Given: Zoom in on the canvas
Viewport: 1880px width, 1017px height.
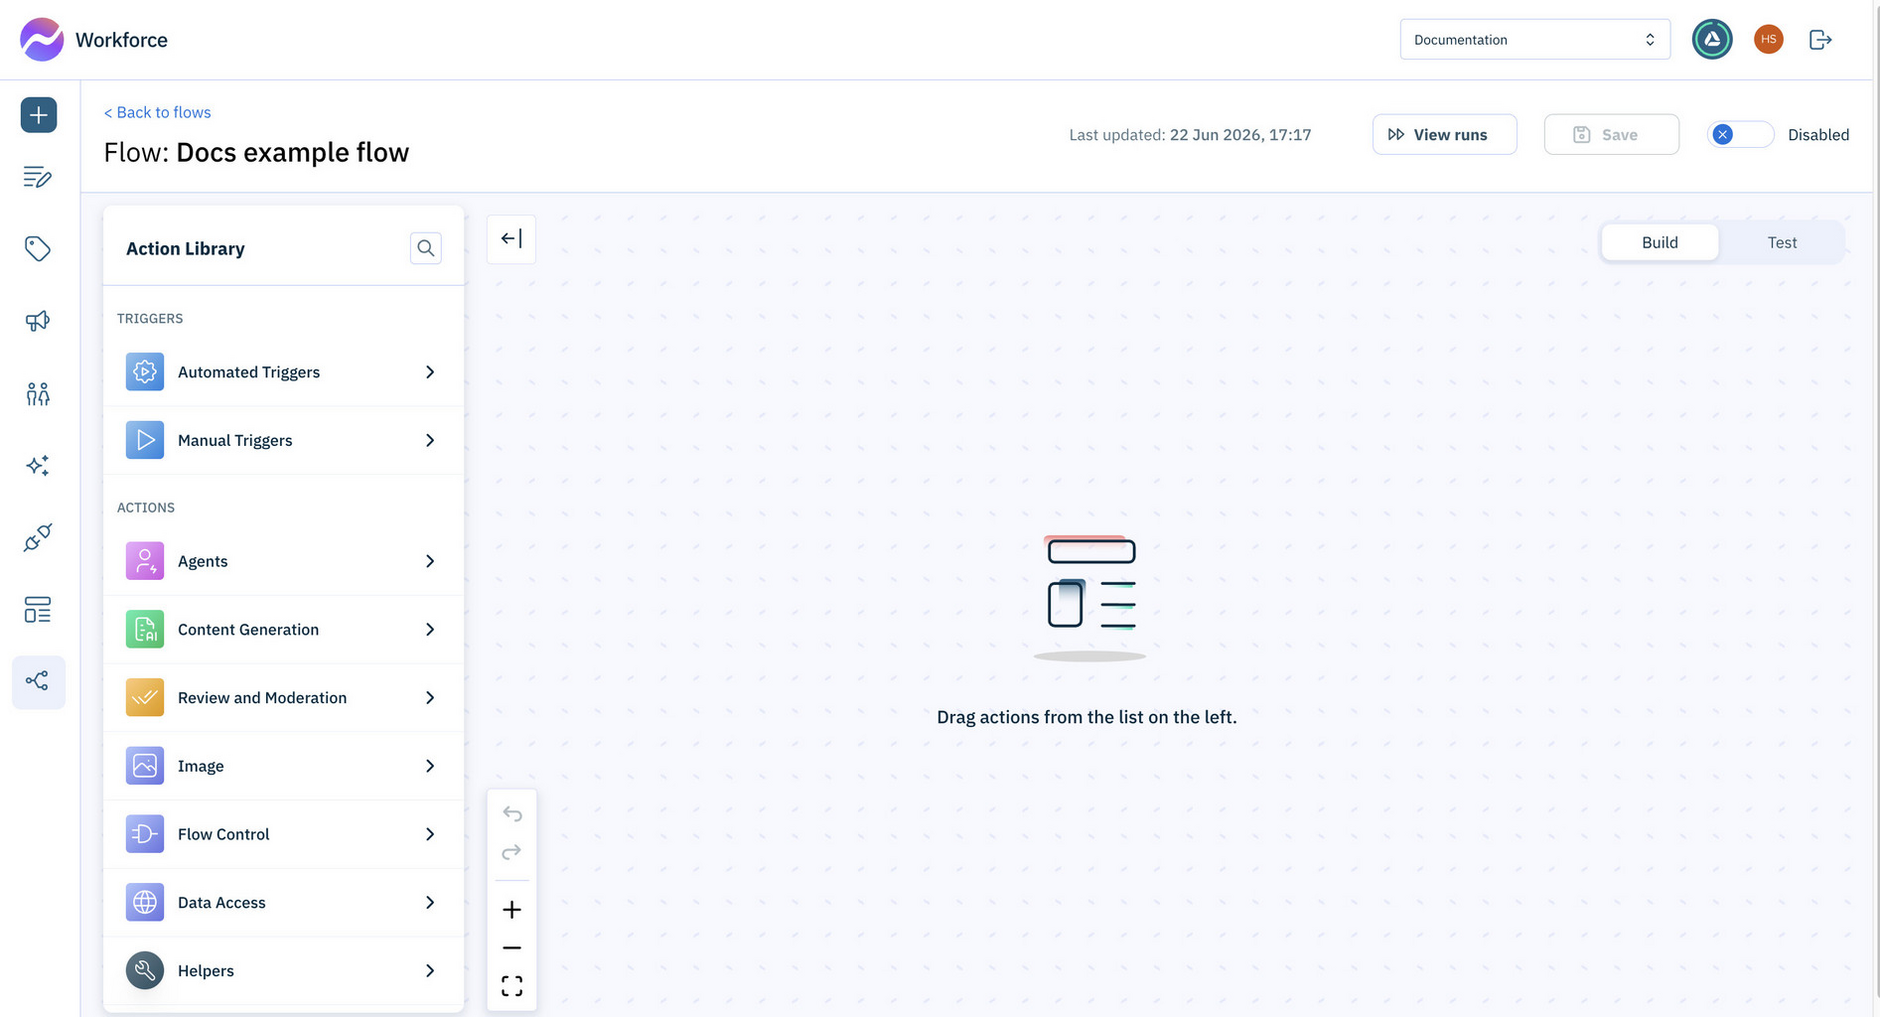Looking at the screenshot, I should [512, 909].
